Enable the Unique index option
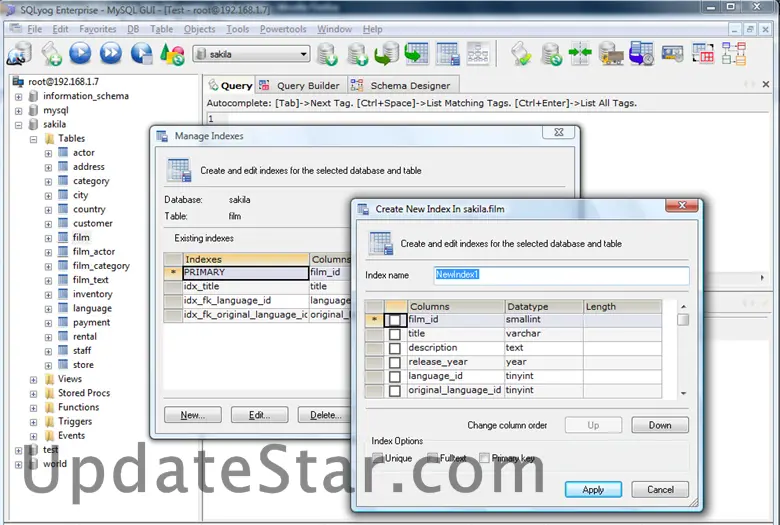Viewport: 780px width, 525px height. (378, 458)
